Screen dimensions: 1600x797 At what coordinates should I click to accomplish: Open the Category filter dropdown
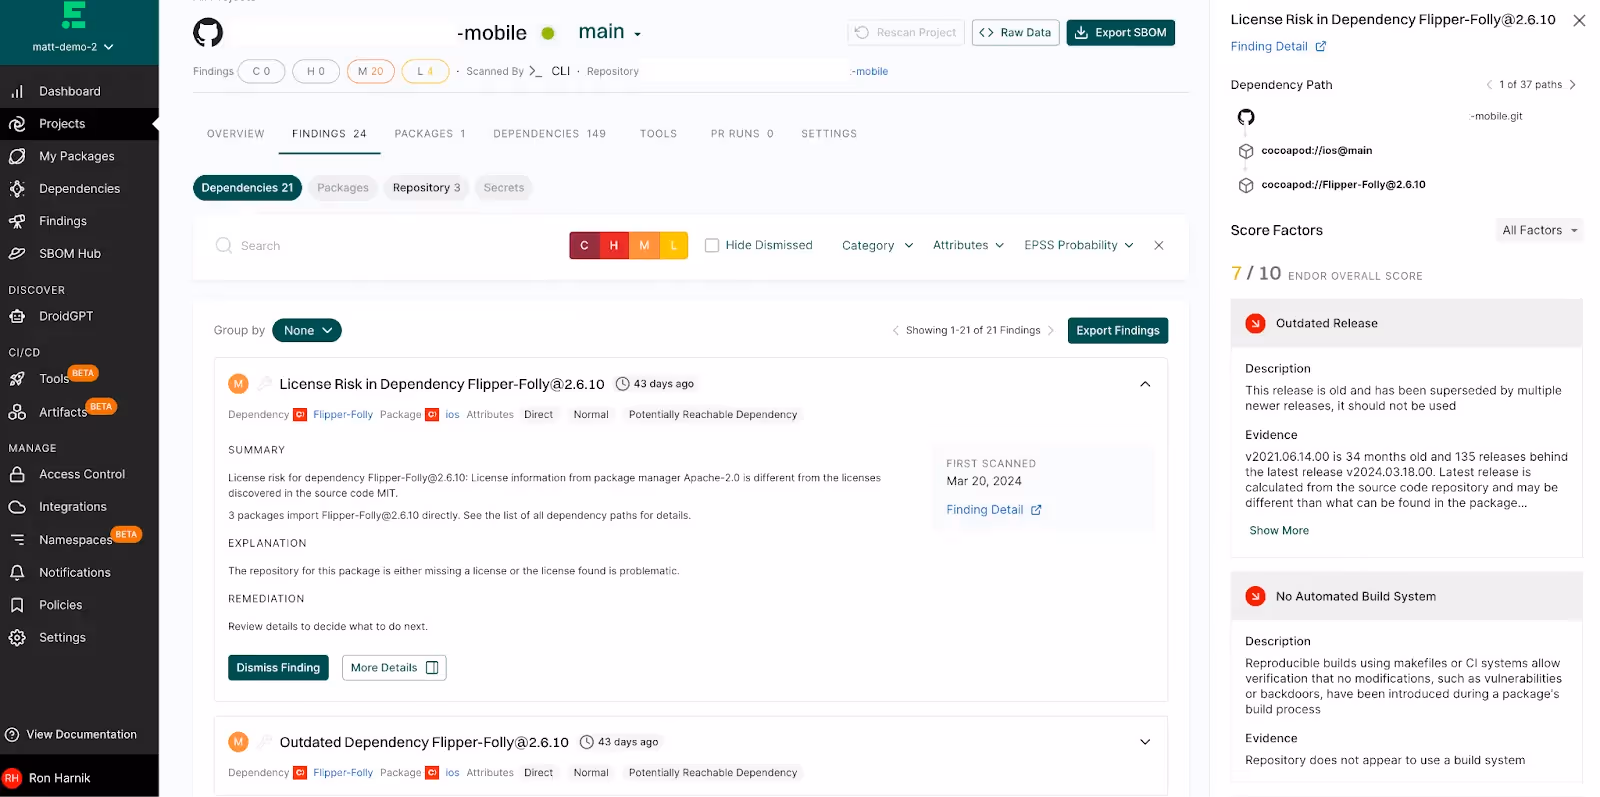tap(878, 245)
